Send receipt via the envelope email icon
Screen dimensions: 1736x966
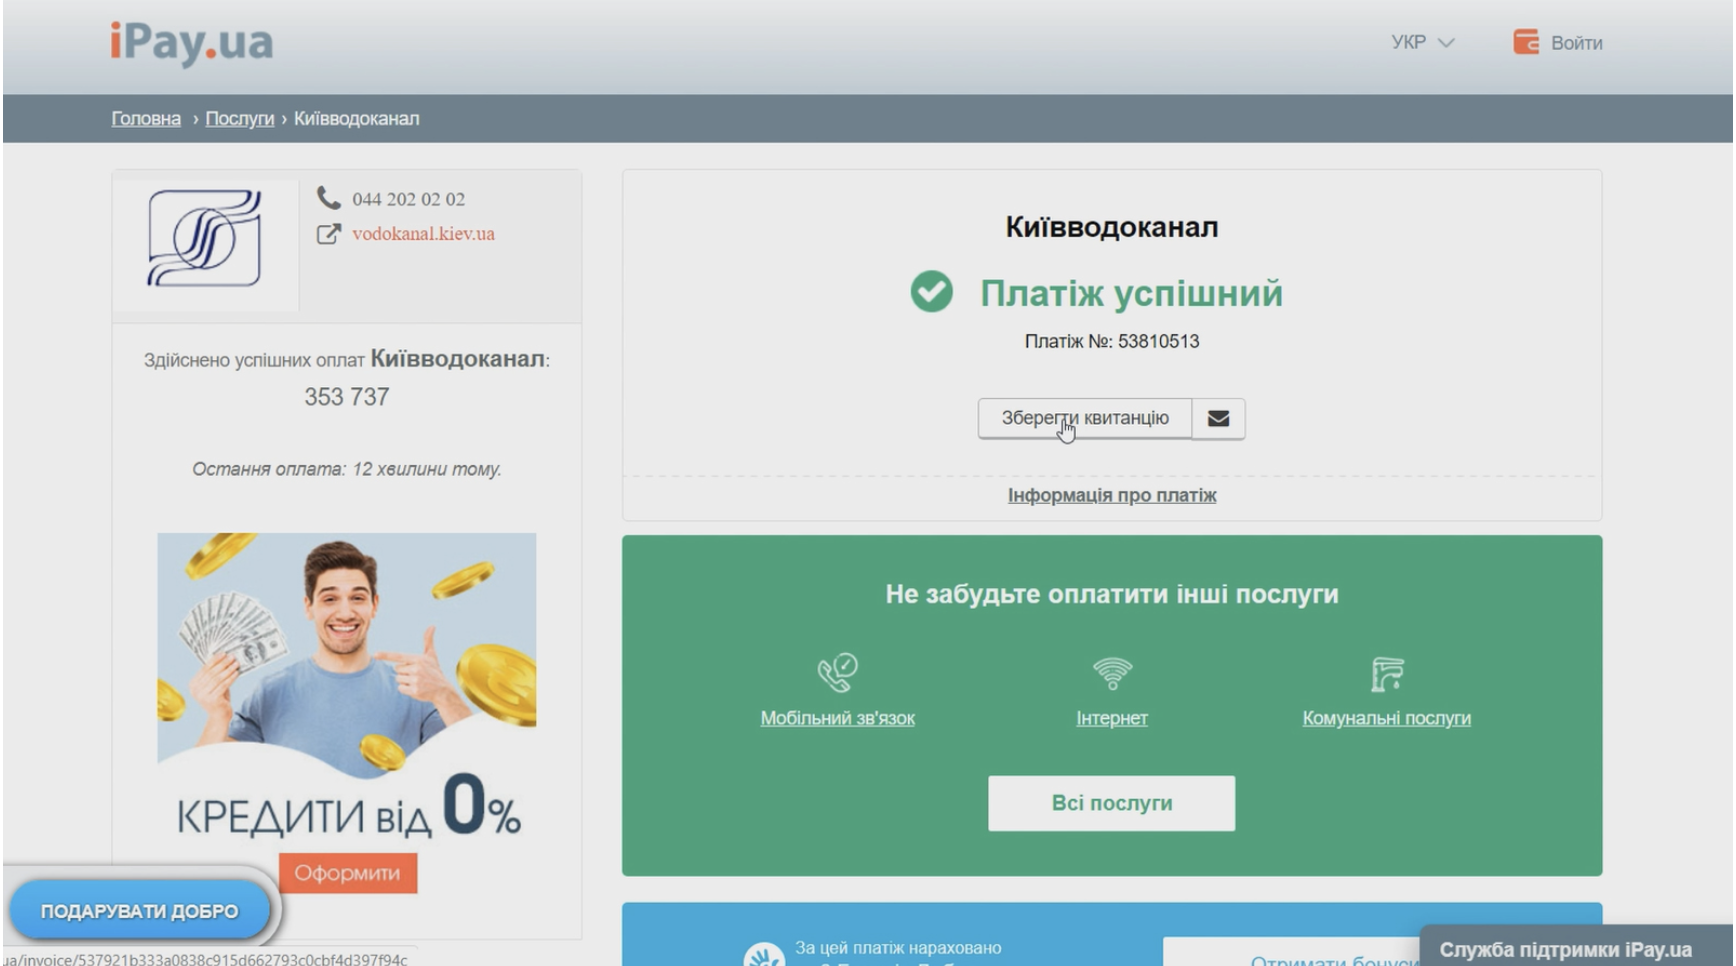point(1218,418)
